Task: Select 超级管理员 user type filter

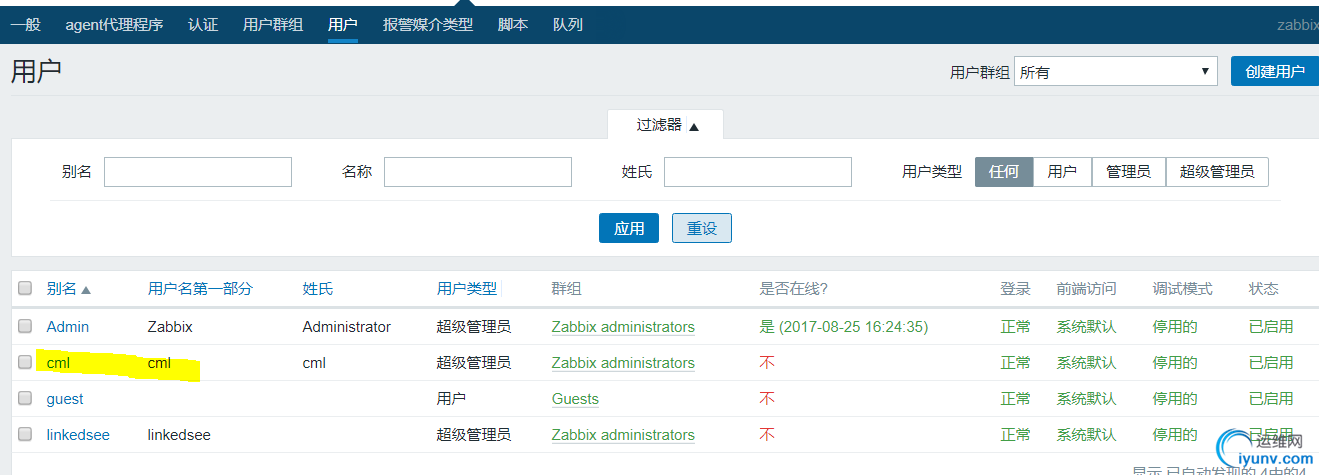Action: [1216, 172]
